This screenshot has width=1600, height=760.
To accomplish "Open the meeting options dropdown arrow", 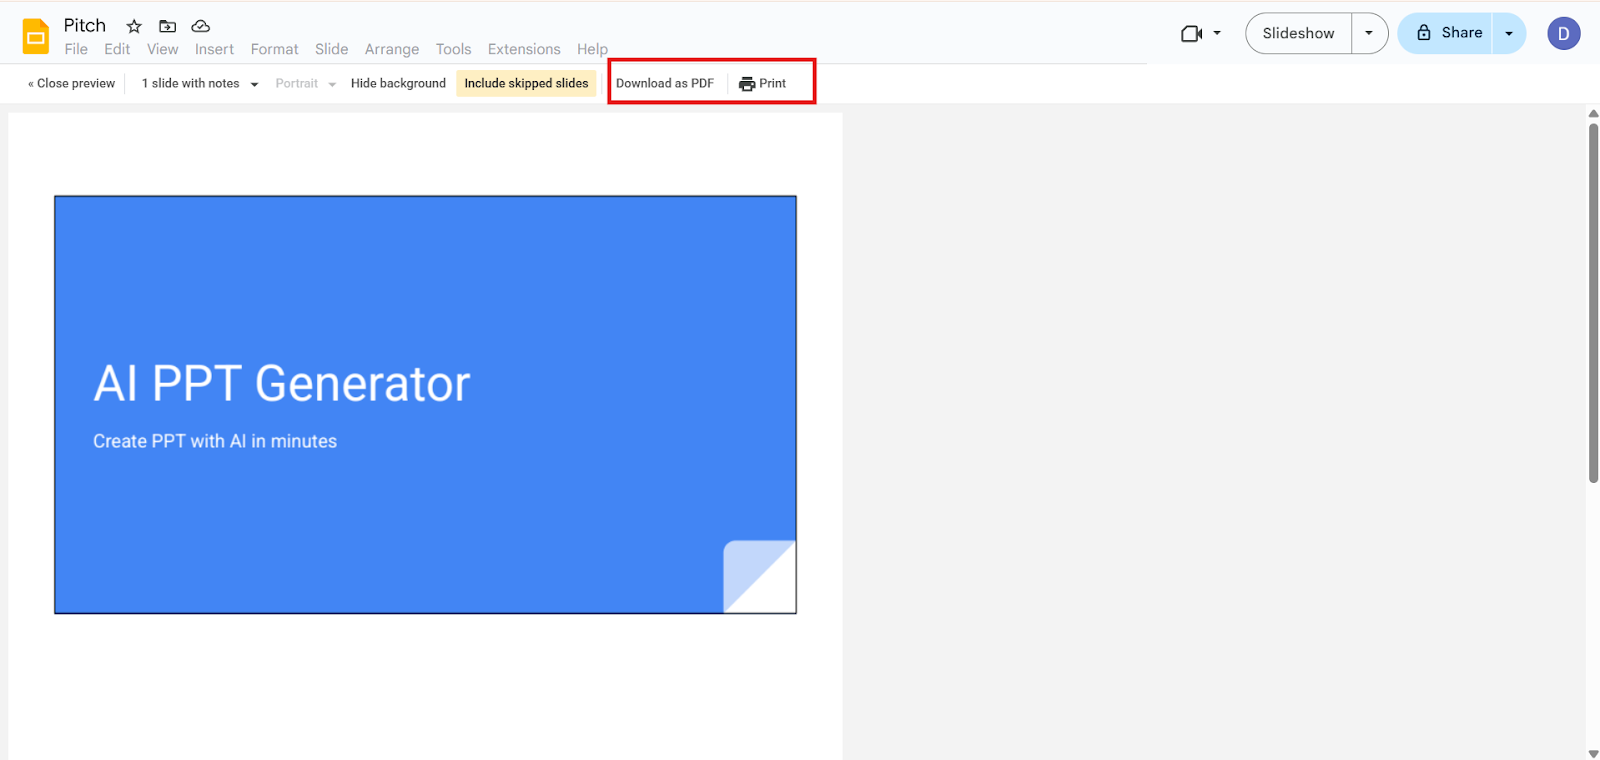I will tap(1217, 33).
